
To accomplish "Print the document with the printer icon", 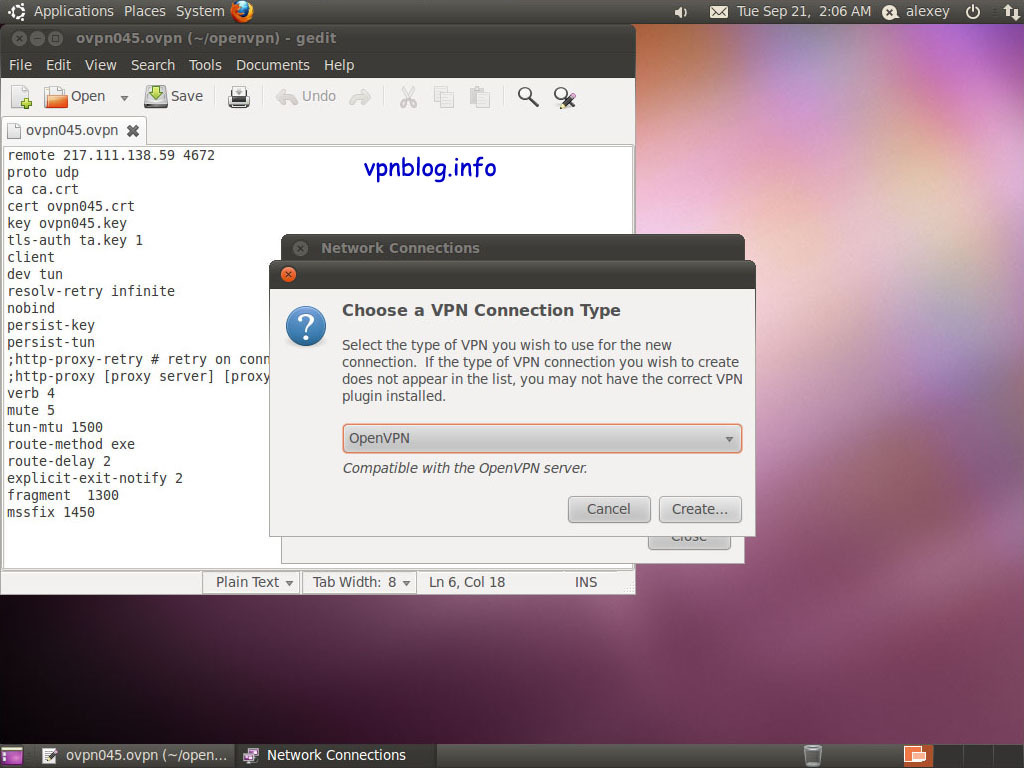I will [x=239, y=97].
